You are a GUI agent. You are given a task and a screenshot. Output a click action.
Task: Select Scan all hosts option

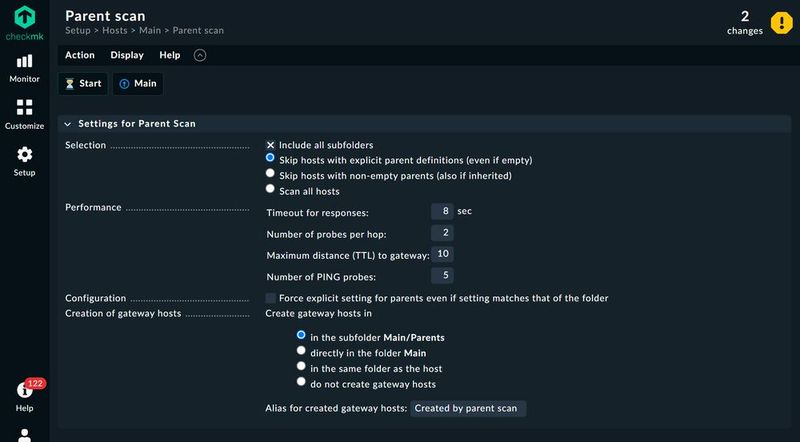pos(270,189)
